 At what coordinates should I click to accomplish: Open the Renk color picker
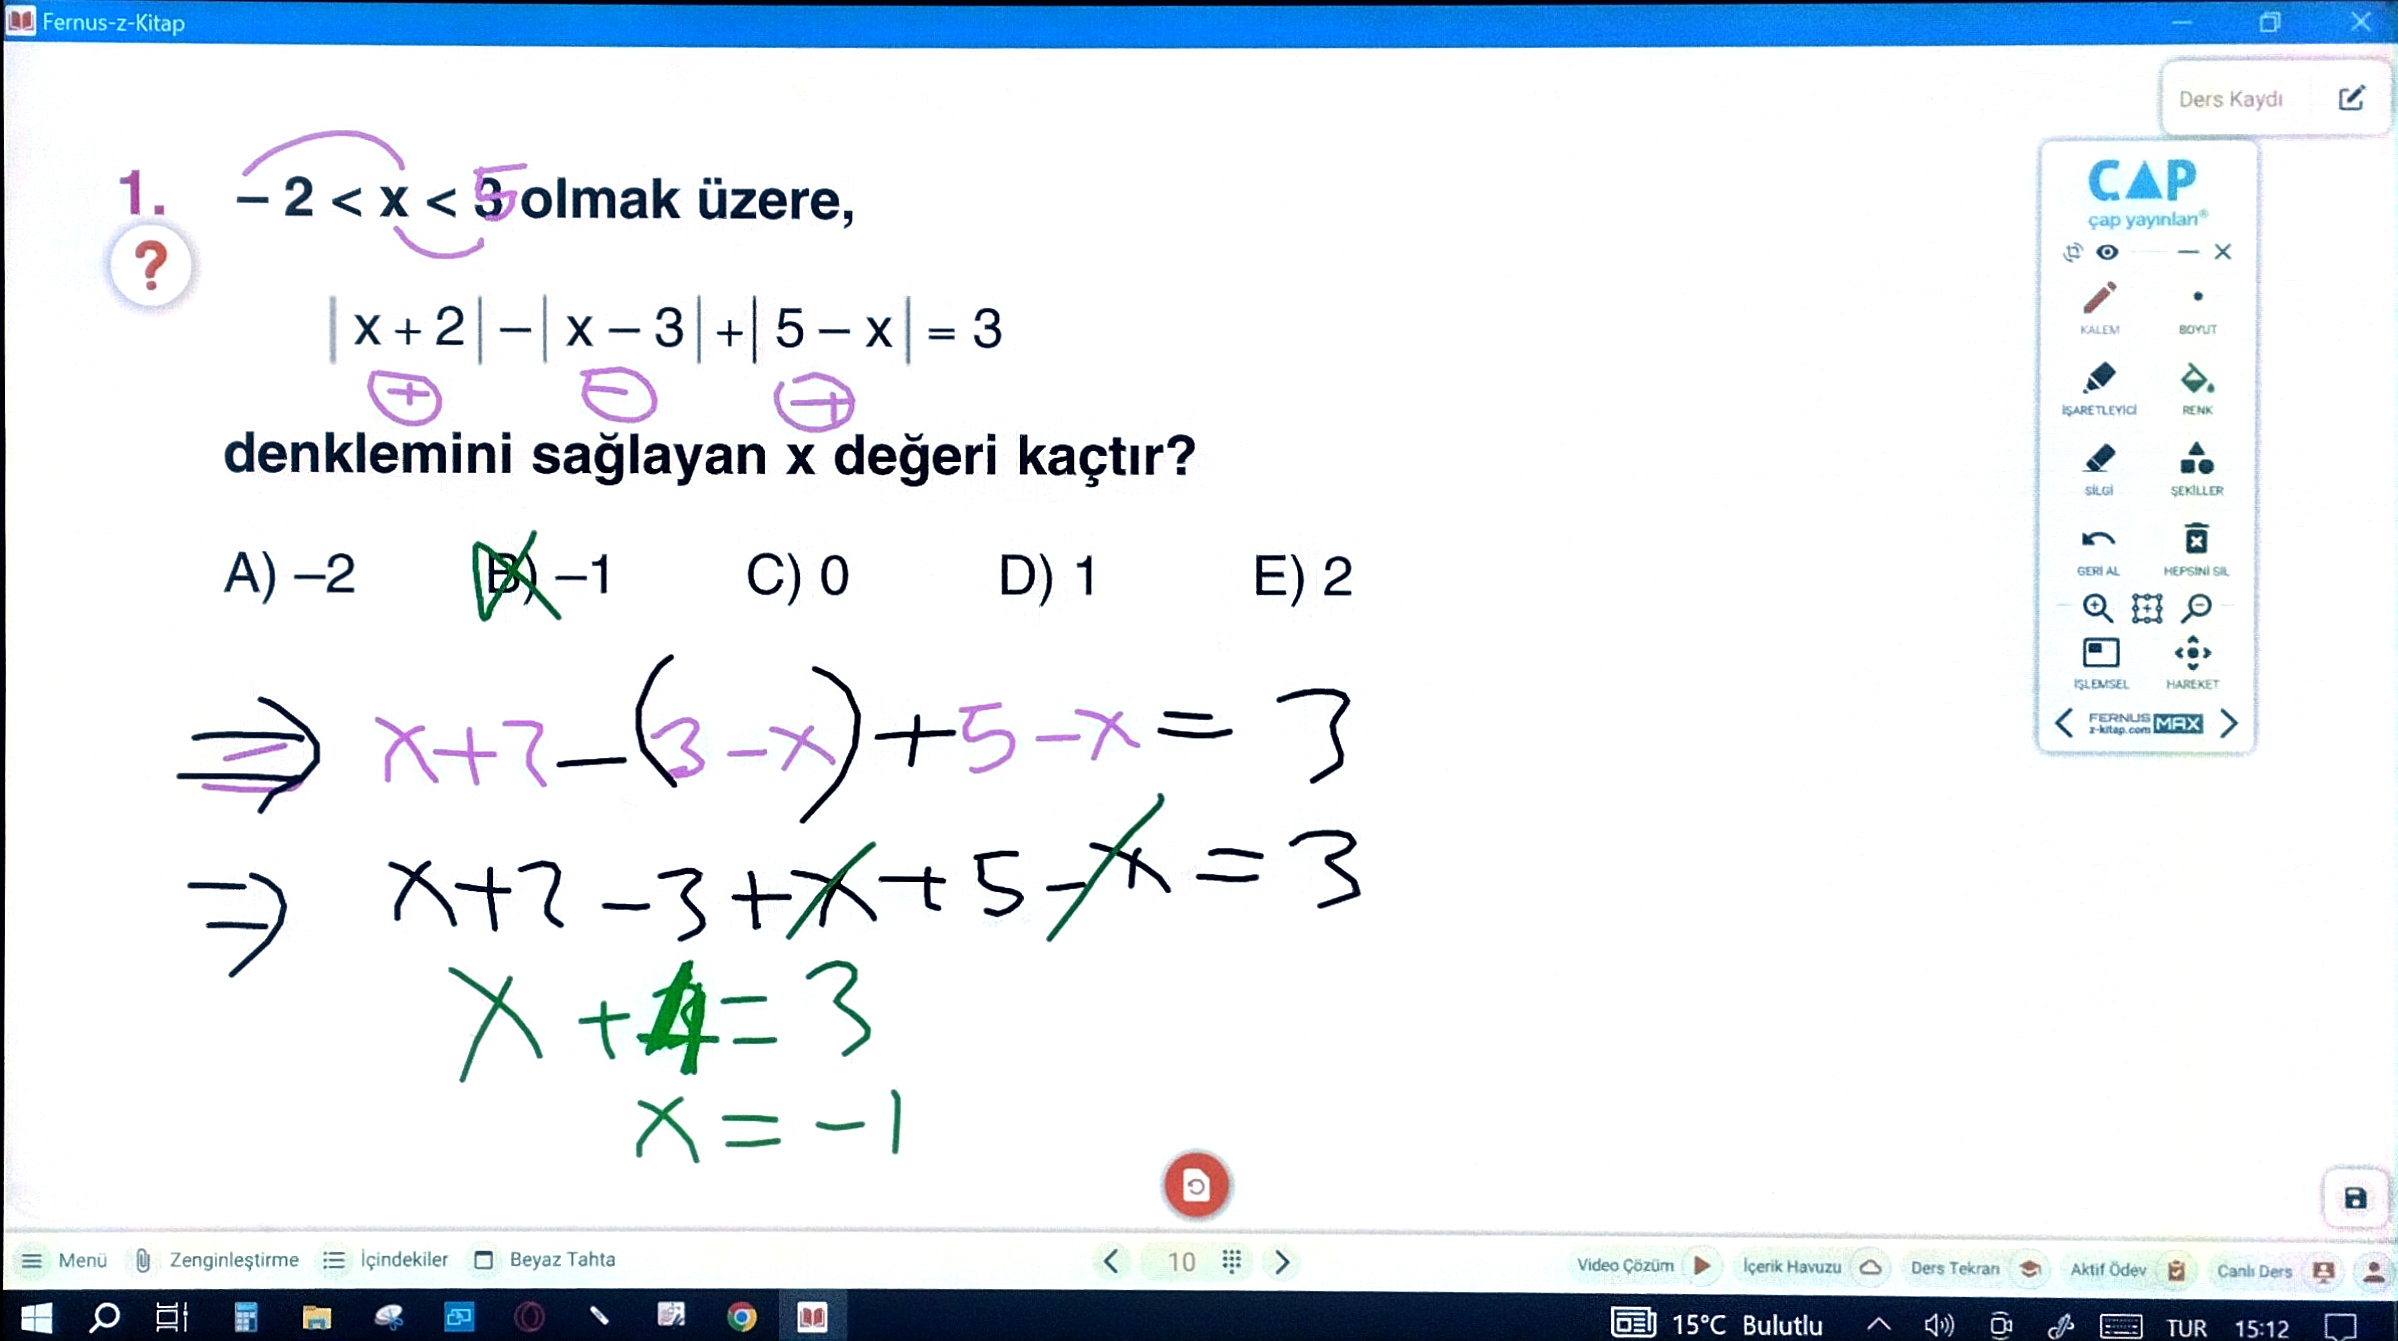[x=2196, y=381]
